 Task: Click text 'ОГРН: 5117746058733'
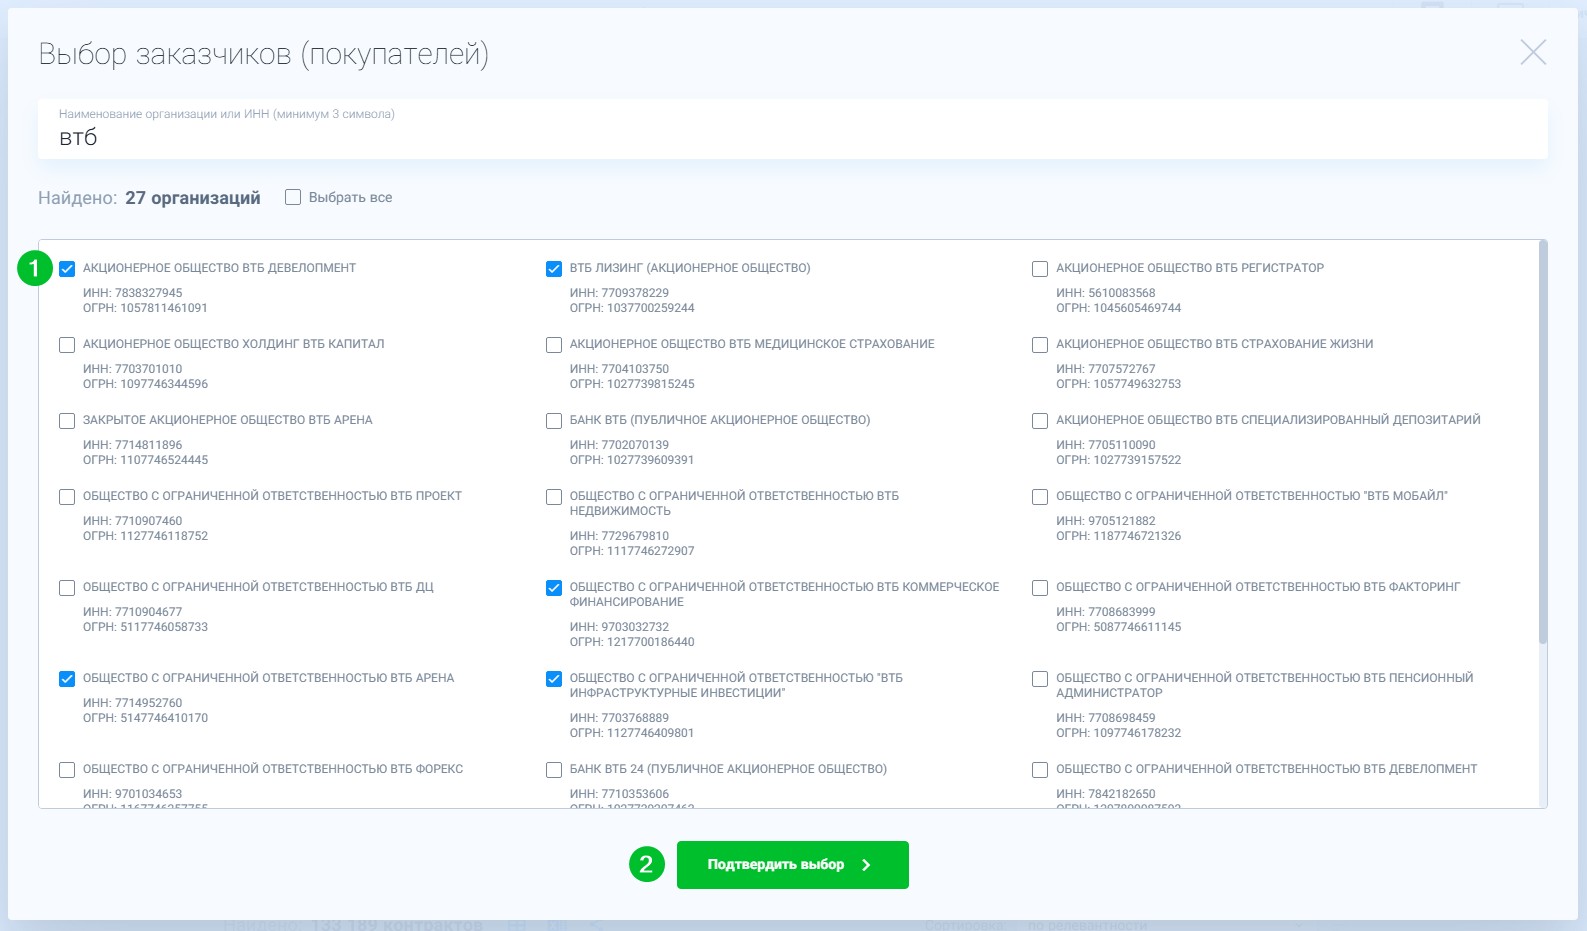[x=146, y=627]
